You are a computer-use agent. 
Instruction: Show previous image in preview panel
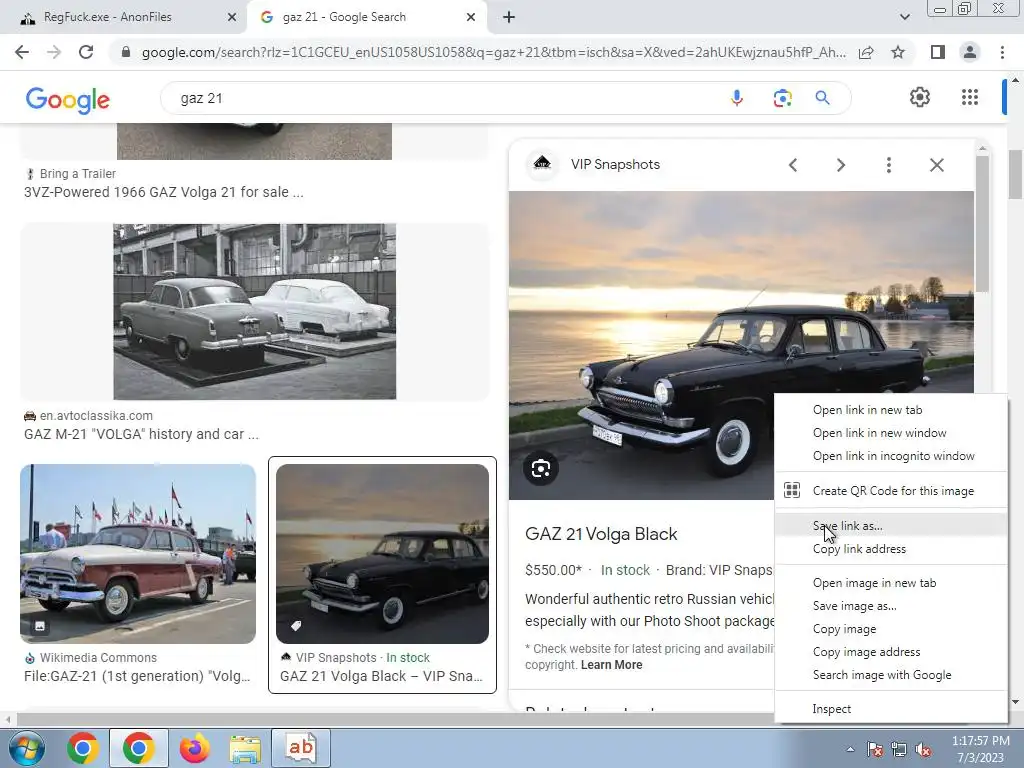click(793, 165)
